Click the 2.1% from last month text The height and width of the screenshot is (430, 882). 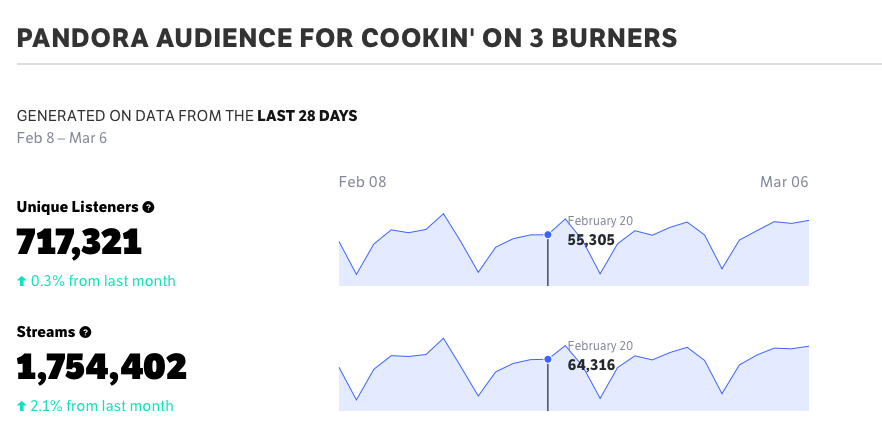pos(102,406)
